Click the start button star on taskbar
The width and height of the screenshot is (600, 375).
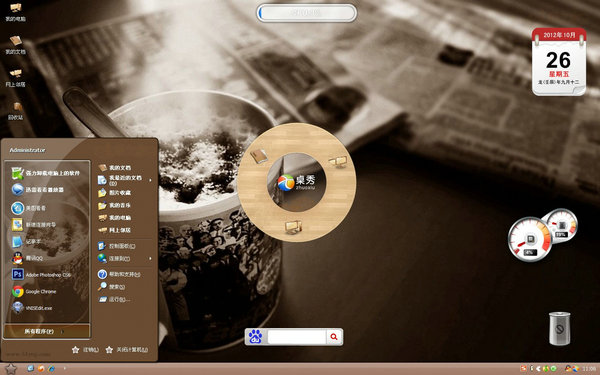tap(11, 369)
